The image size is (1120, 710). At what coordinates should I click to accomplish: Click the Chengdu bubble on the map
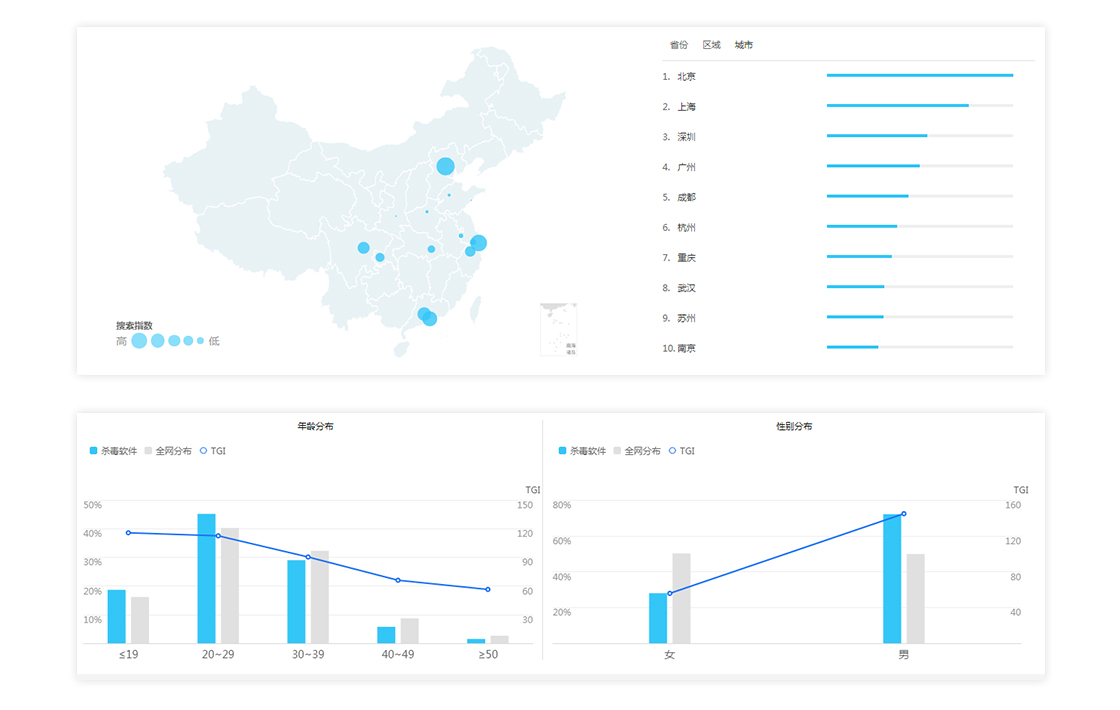(x=363, y=248)
